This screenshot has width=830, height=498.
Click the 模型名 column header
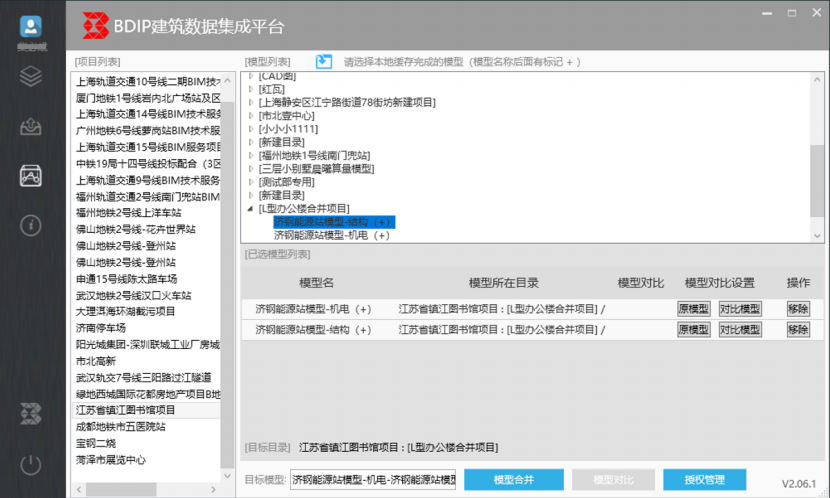[x=317, y=283]
